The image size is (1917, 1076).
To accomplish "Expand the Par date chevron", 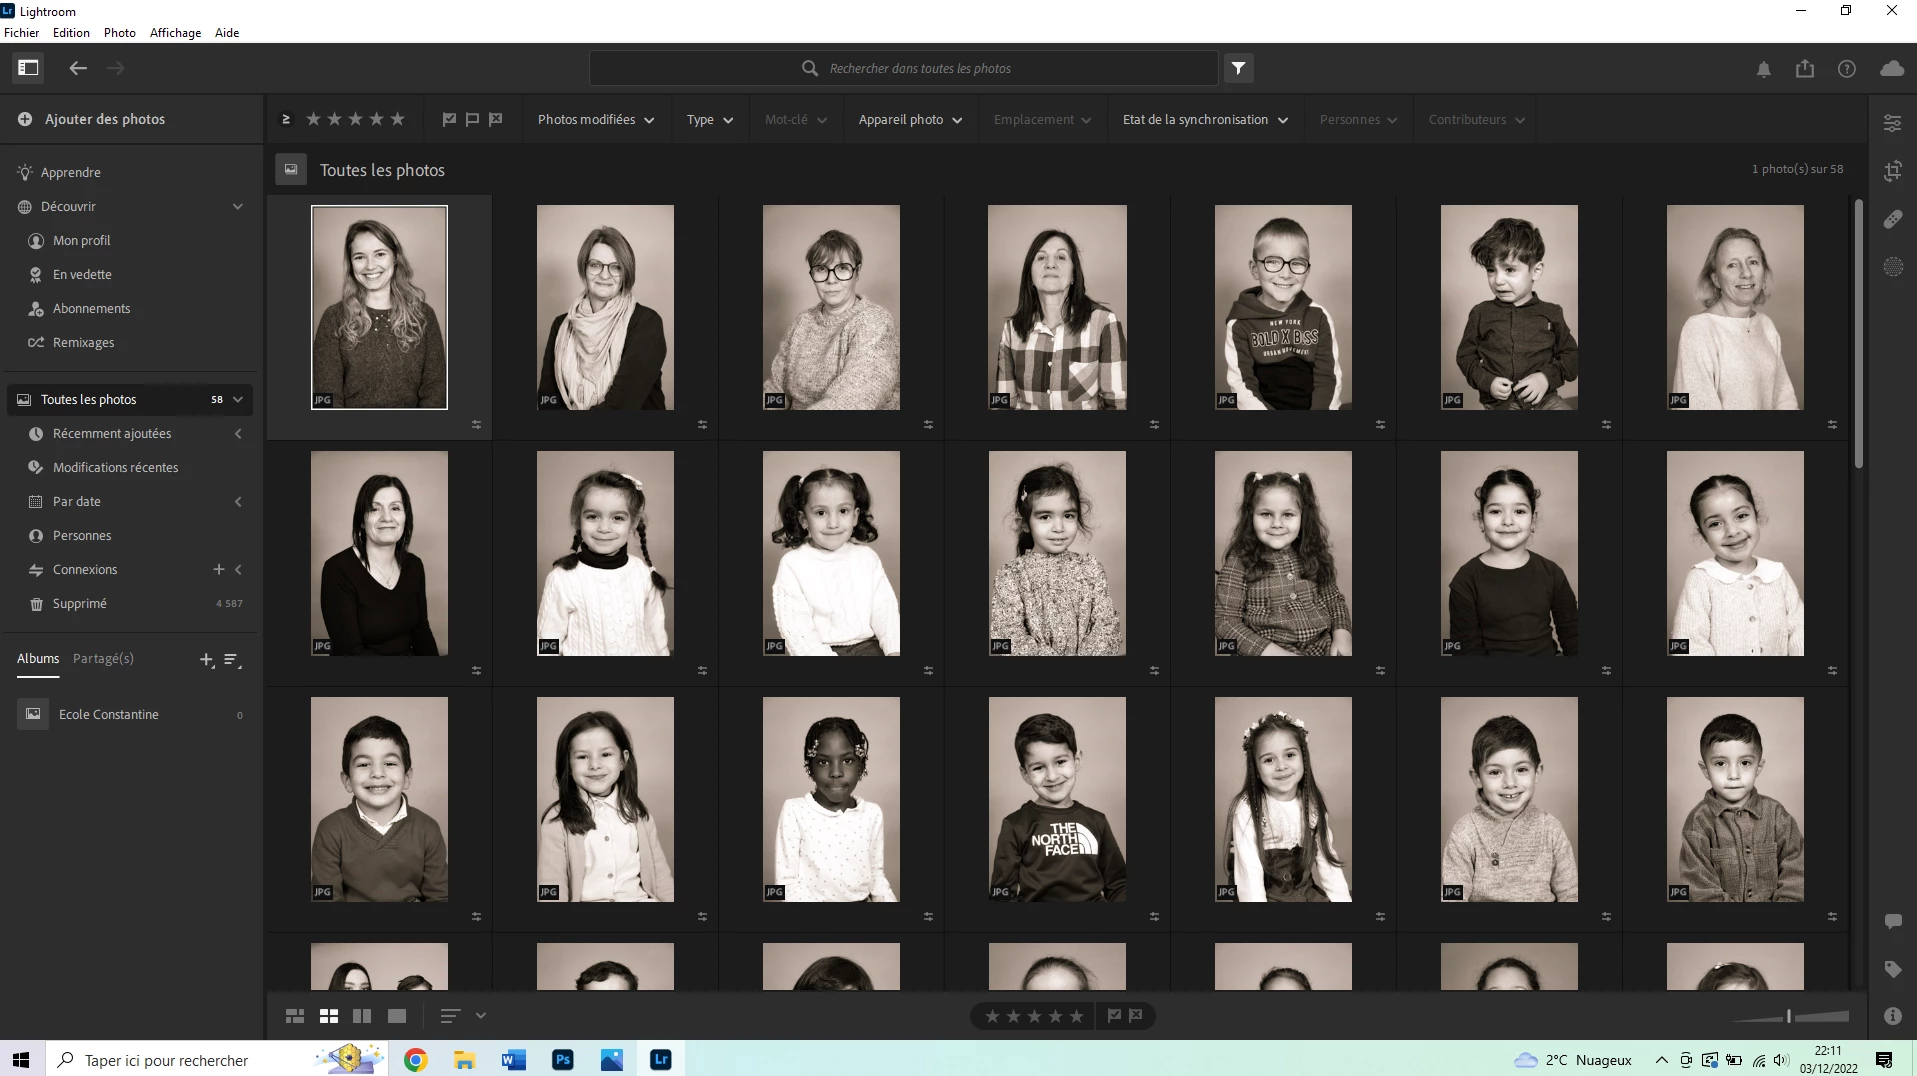I will click(x=238, y=501).
